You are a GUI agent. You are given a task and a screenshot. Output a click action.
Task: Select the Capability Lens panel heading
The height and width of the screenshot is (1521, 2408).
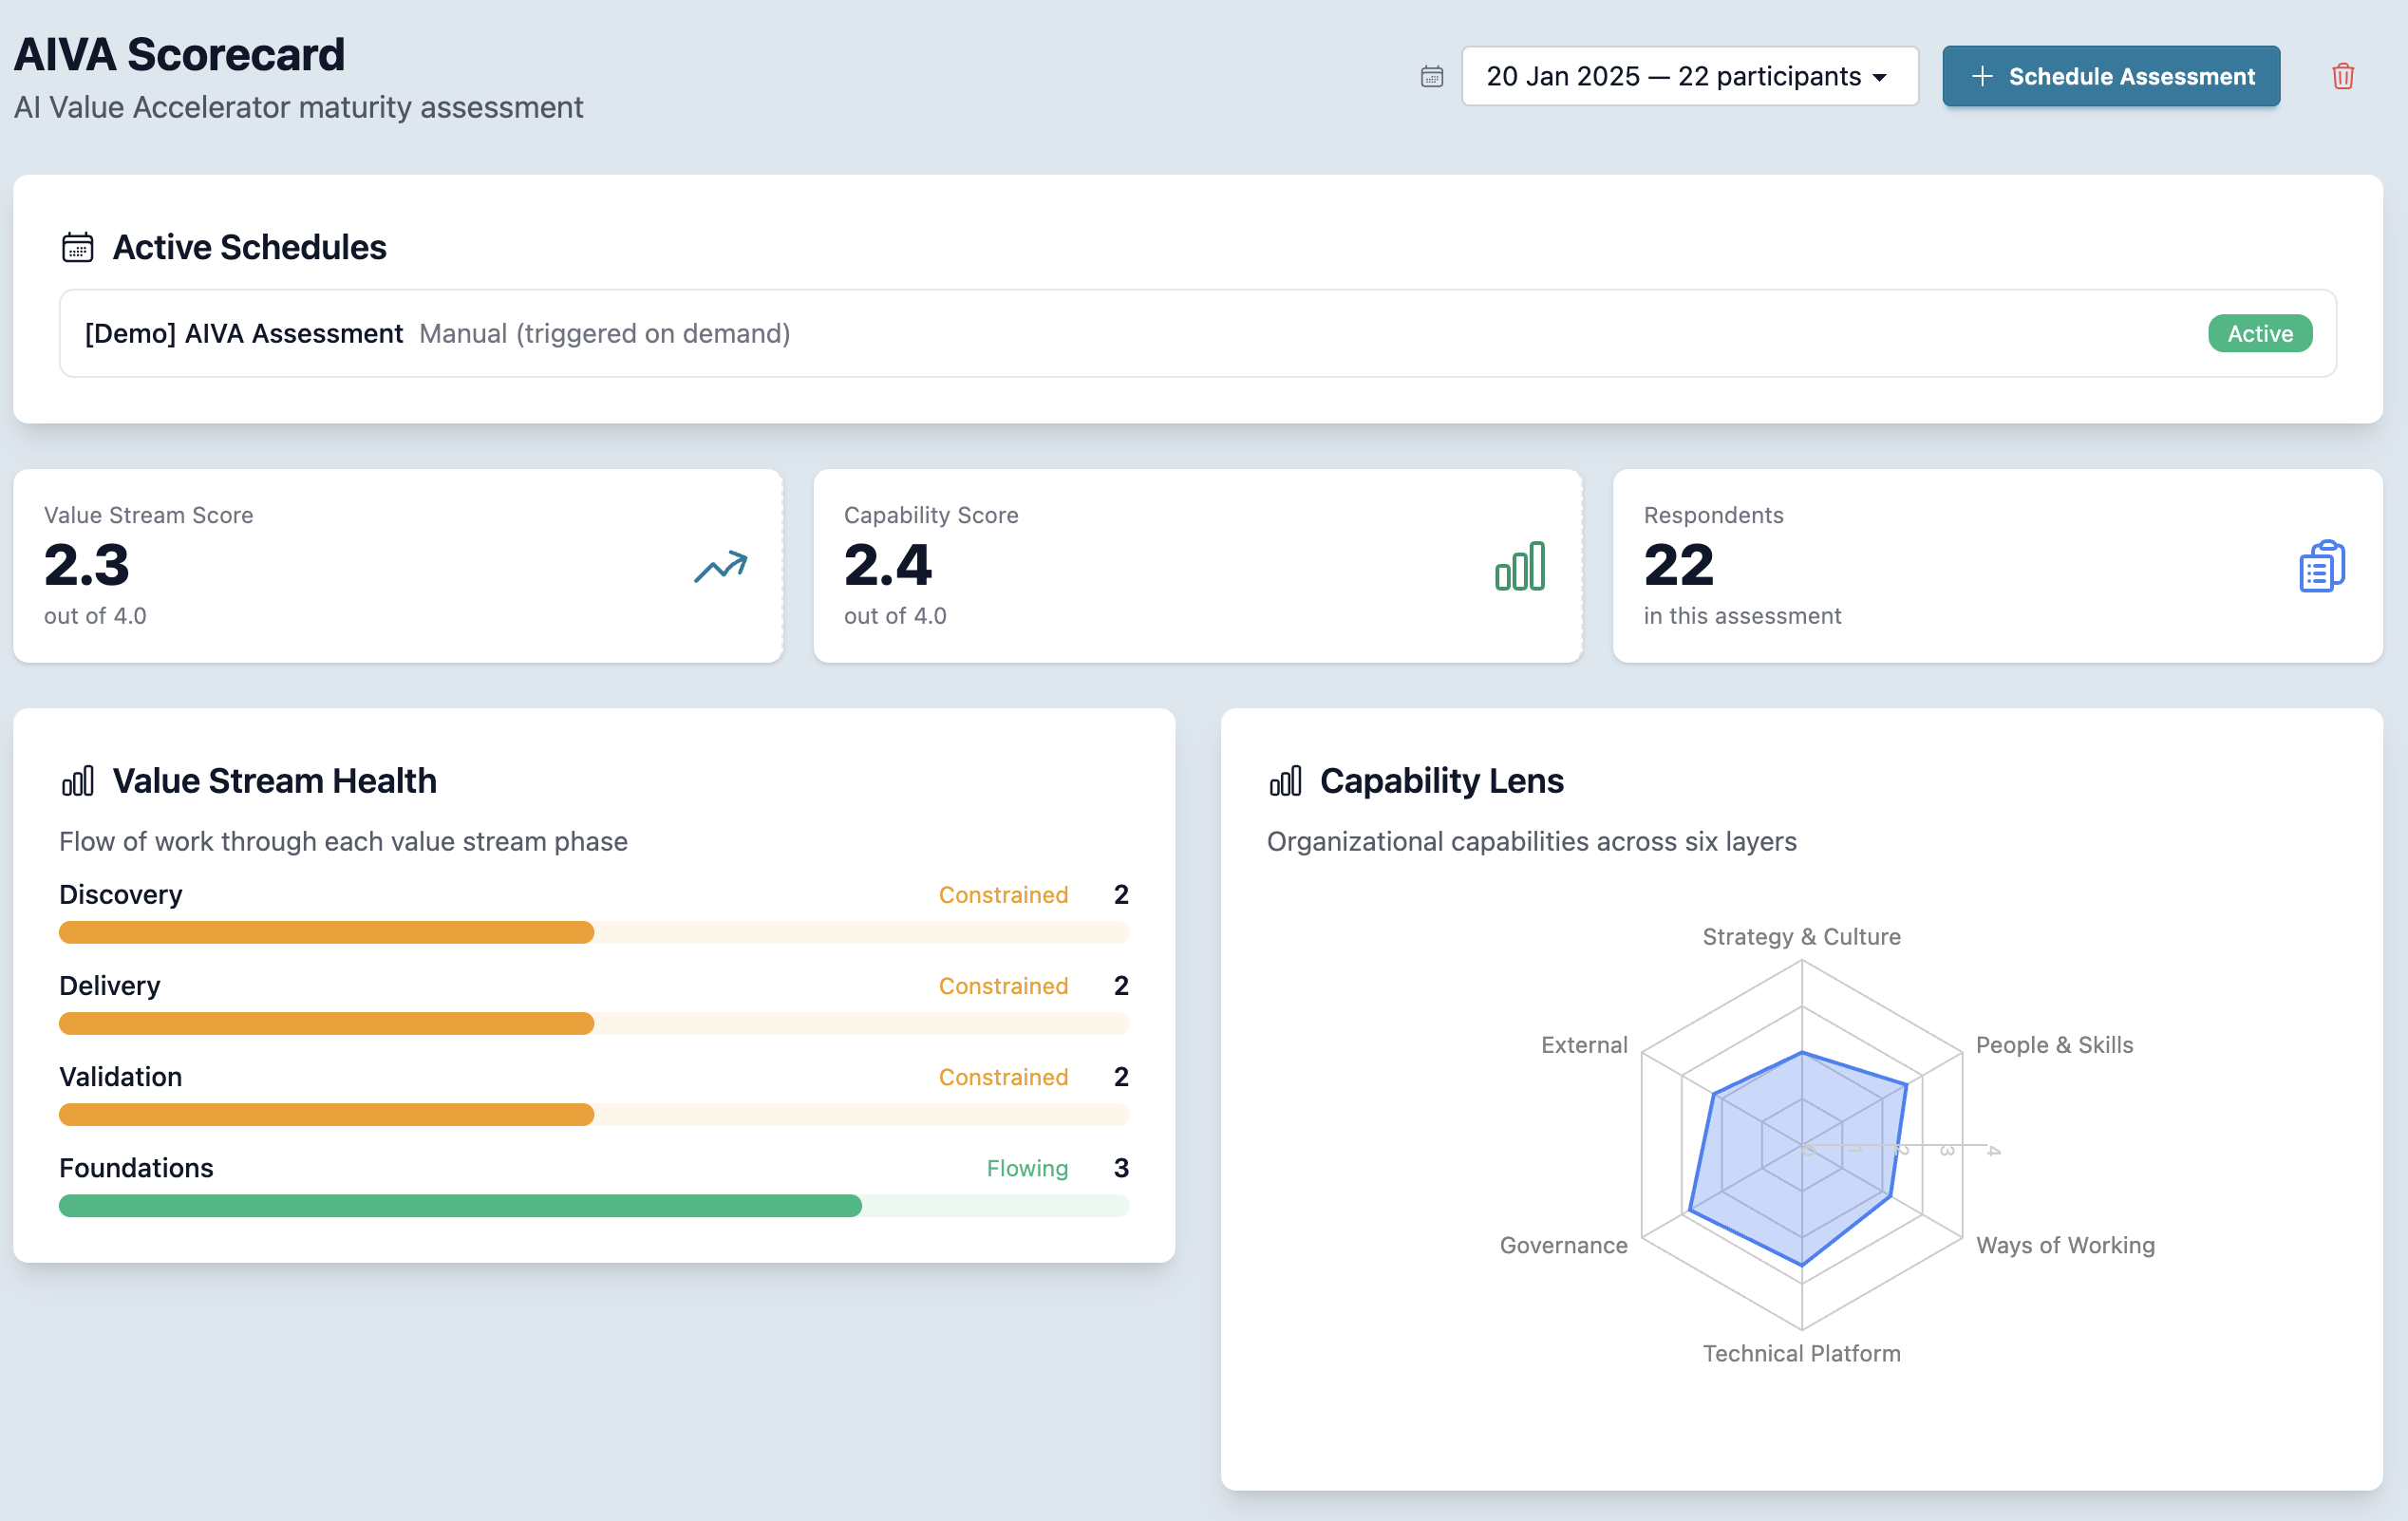(x=1441, y=780)
